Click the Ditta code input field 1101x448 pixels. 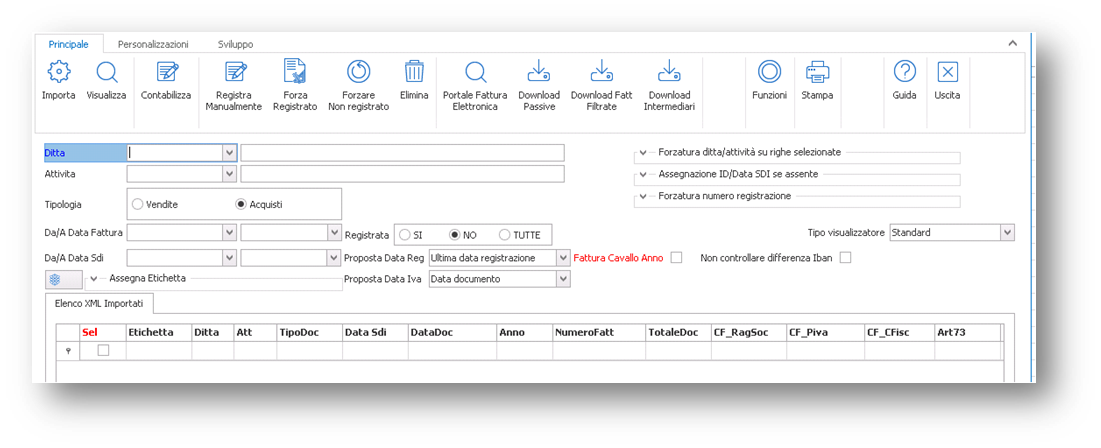[175, 152]
